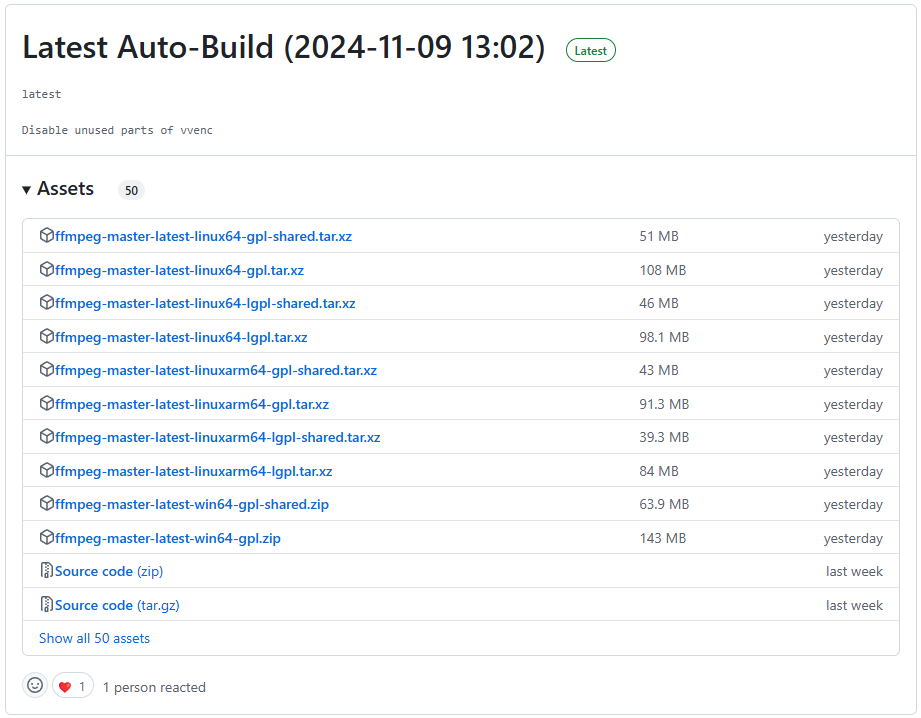The image size is (921, 718).
Task: Click the 46 MB size value
Action: coord(659,303)
